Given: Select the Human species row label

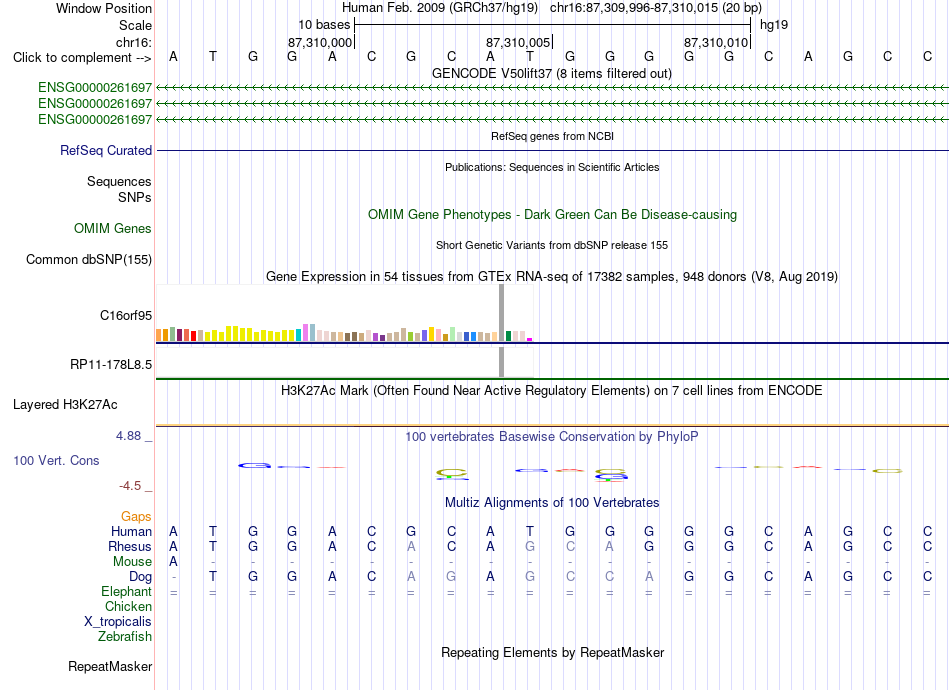Looking at the screenshot, I should click(131, 531).
